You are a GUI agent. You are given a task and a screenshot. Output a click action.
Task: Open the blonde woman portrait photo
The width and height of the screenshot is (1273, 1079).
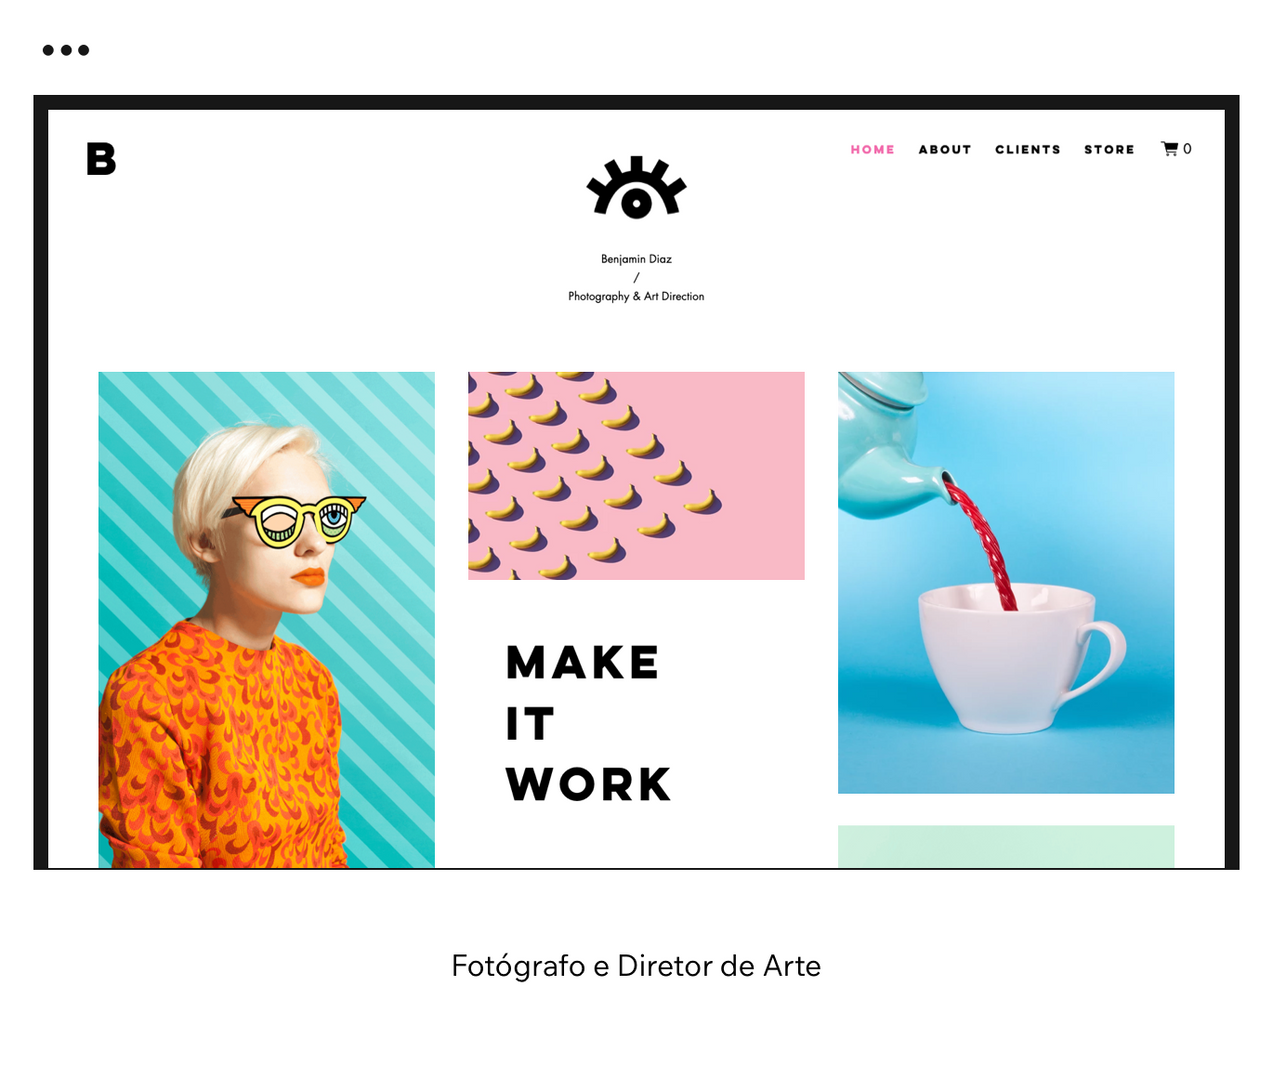tap(267, 620)
